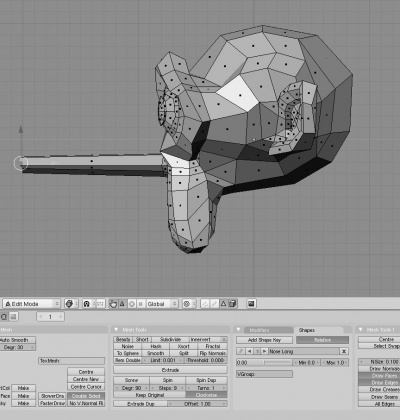
Task: Click the Fractal button
Action: point(213,346)
